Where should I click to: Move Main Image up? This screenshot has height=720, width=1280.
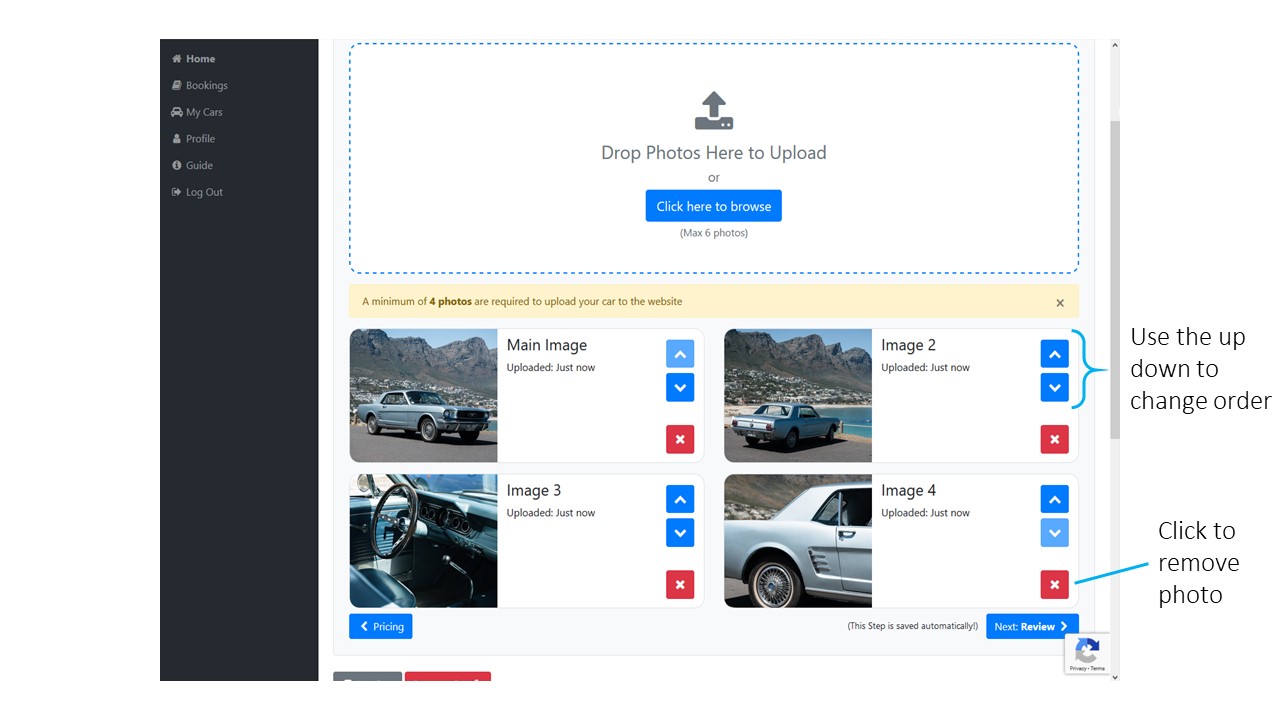click(x=680, y=354)
